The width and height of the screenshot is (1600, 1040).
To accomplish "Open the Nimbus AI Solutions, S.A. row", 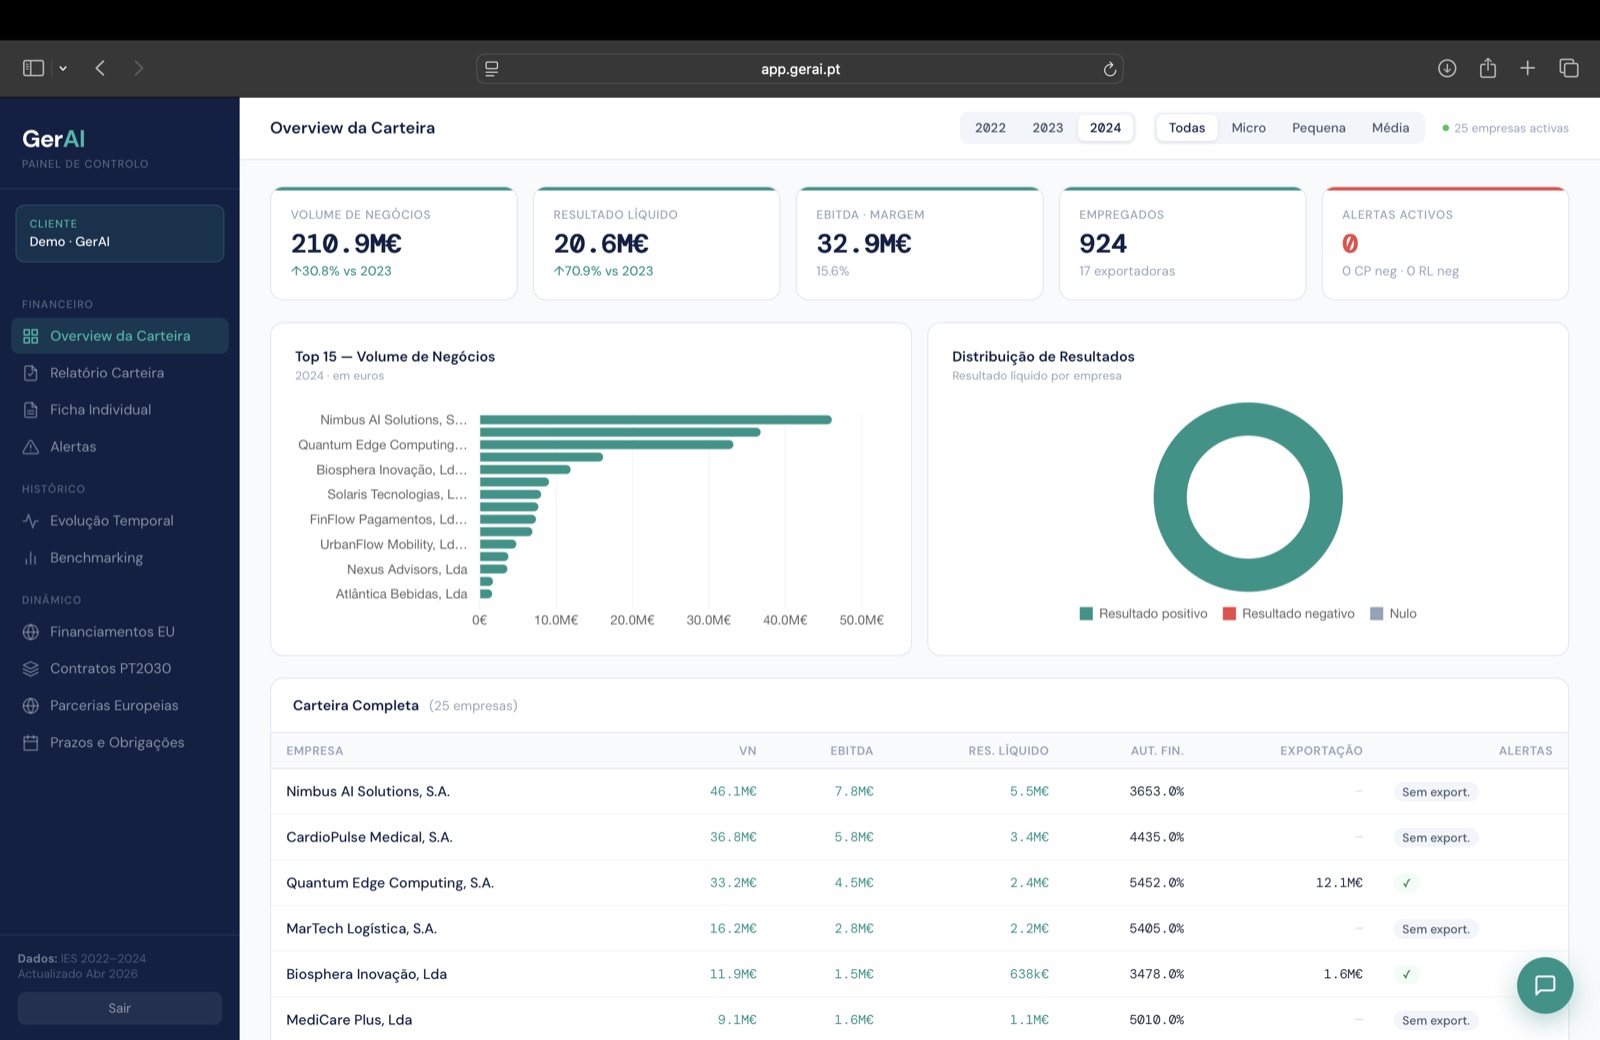I will (919, 791).
